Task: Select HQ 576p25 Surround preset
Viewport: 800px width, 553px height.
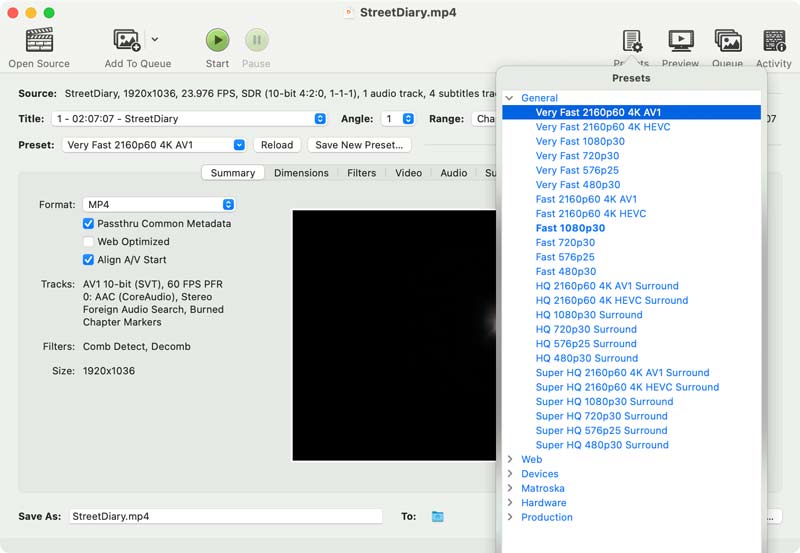Action: click(631, 344)
